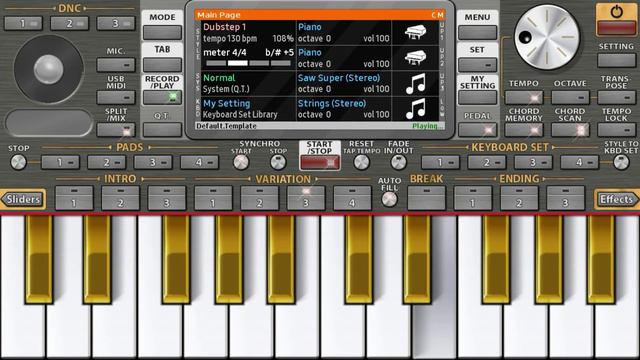Viewport: 640px width, 360px height.
Task: Click the Dubstep 1 style name
Action: tap(224, 27)
